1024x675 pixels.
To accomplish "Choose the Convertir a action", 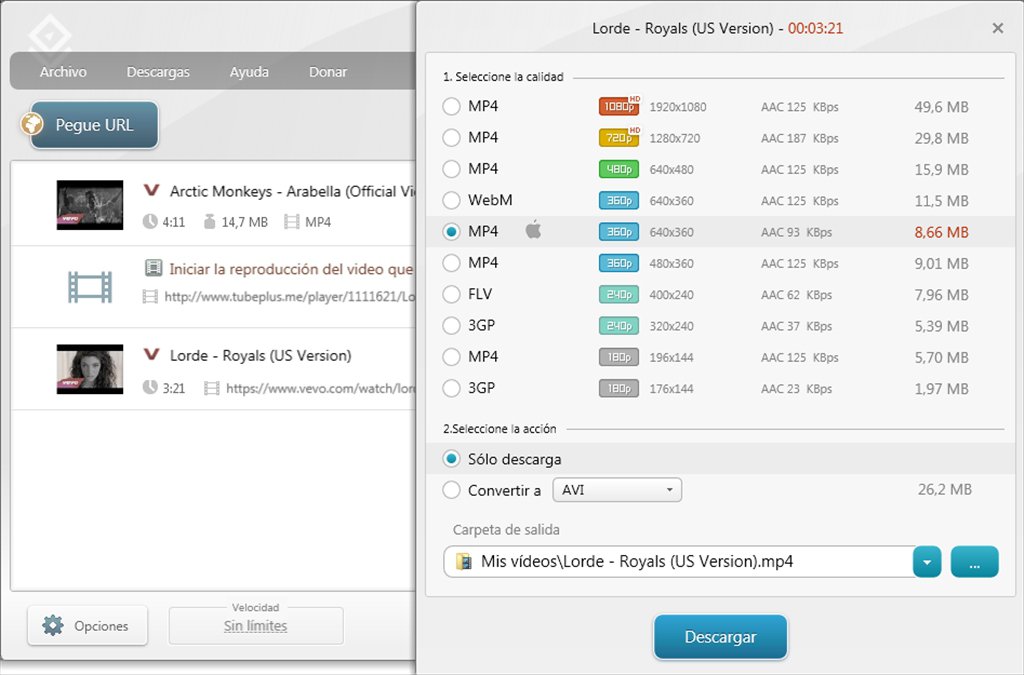I will click(x=451, y=490).
